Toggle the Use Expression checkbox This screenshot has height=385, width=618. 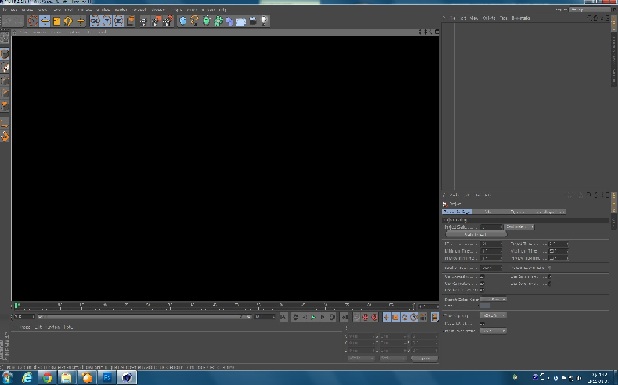[549, 277]
